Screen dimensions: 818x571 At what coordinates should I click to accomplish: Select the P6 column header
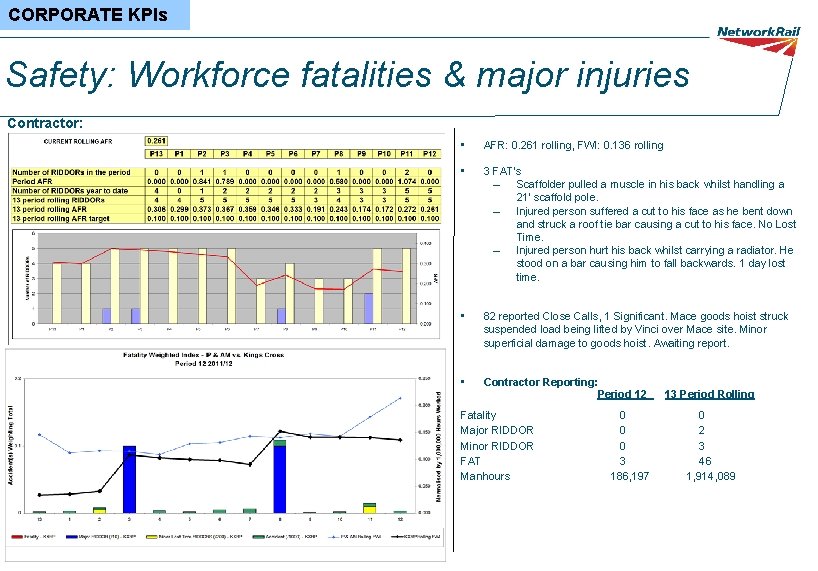(293, 154)
